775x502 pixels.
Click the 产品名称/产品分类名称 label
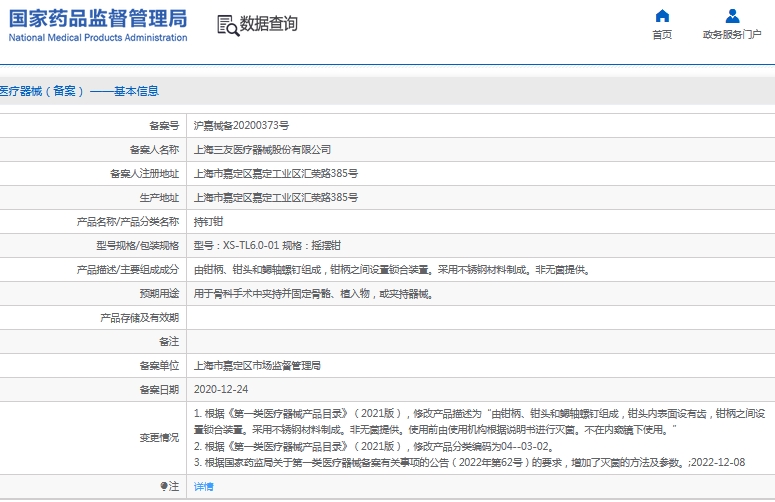[128, 222]
